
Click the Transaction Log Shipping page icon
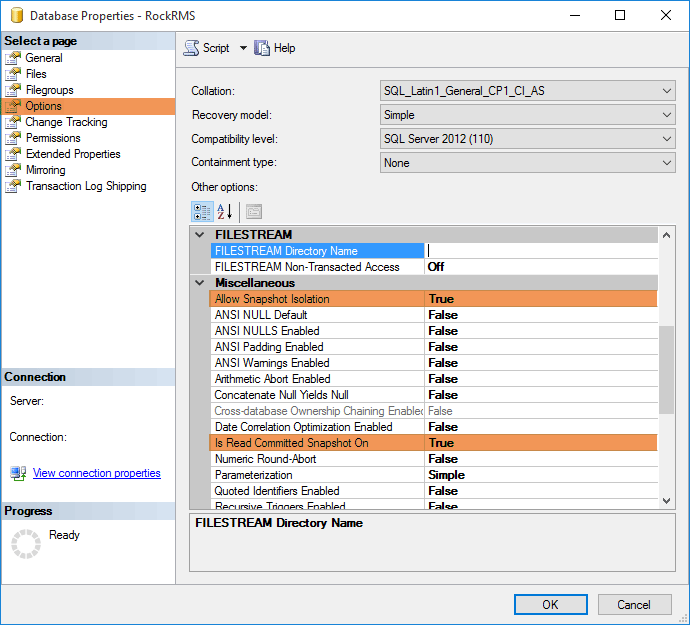(13, 186)
